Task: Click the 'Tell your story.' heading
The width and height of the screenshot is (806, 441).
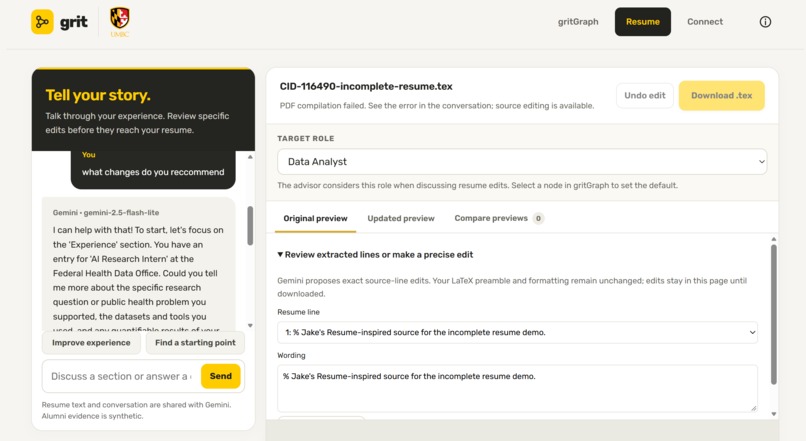Action: click(98, 95)
